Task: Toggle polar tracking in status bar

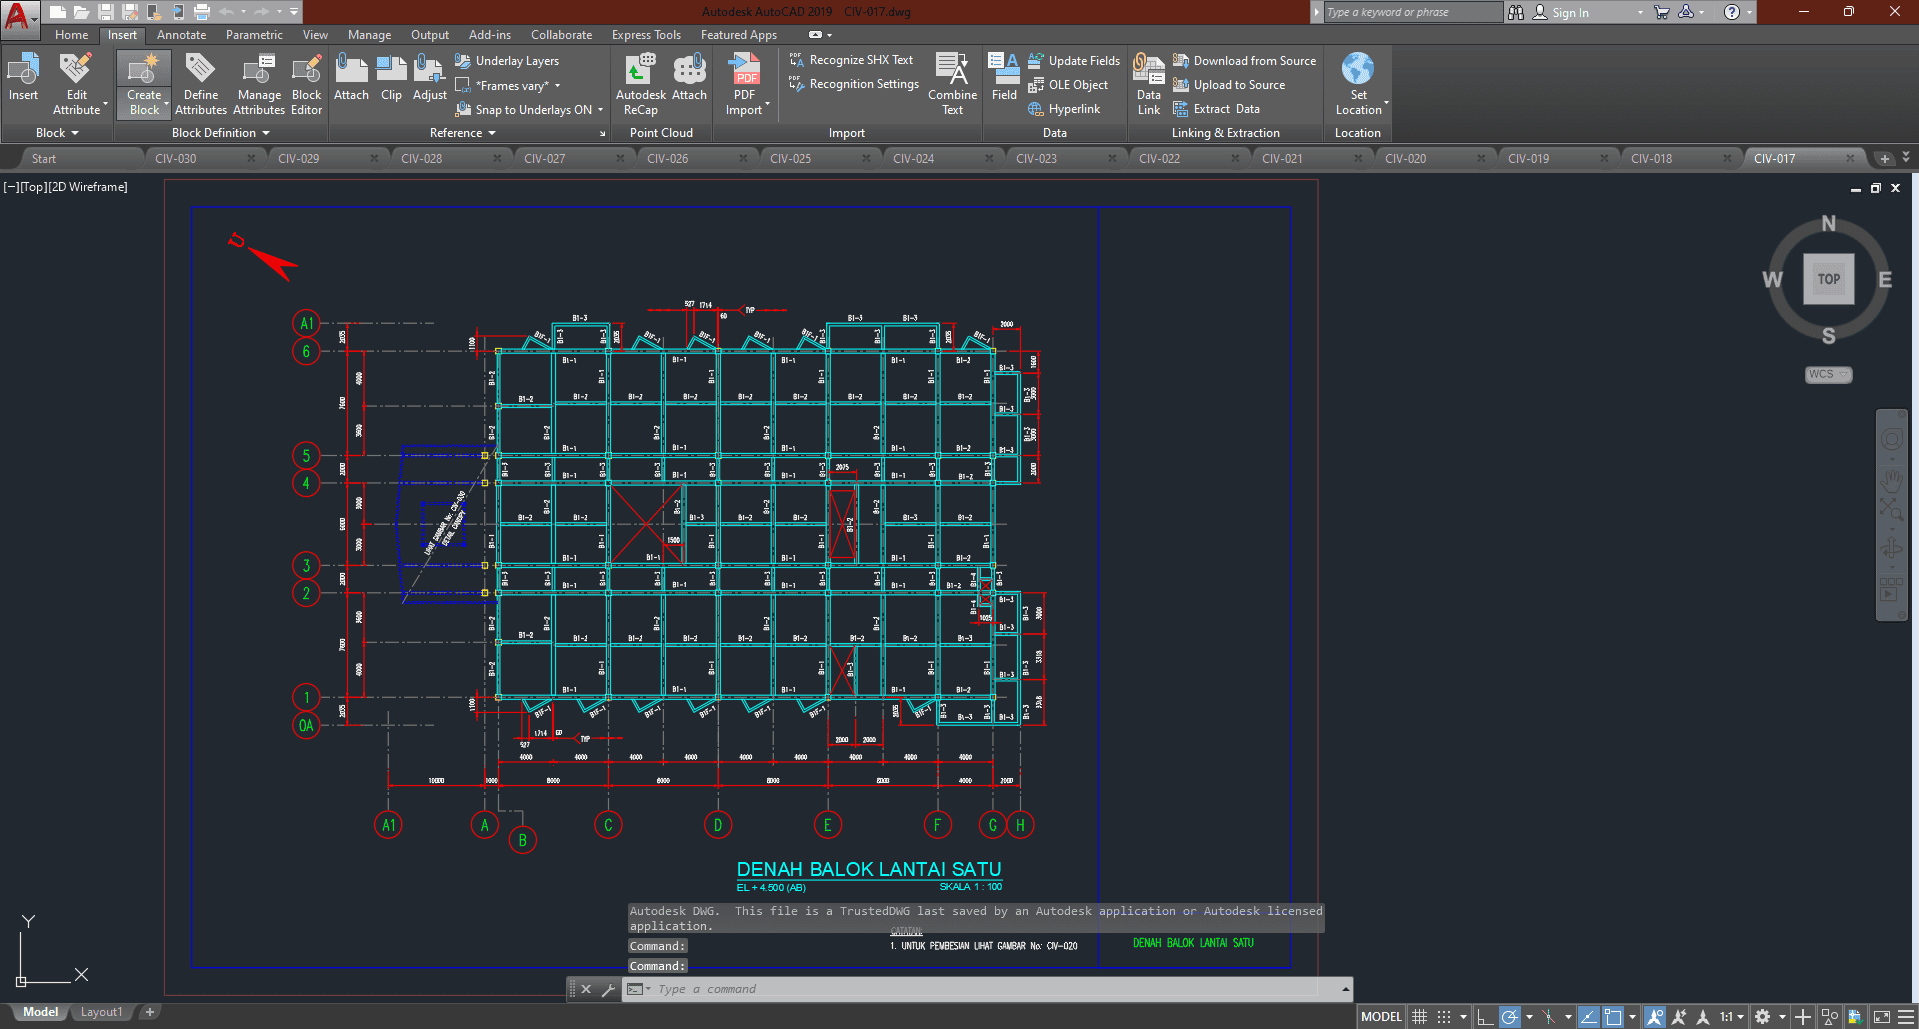Action: pos(1510,1017)
